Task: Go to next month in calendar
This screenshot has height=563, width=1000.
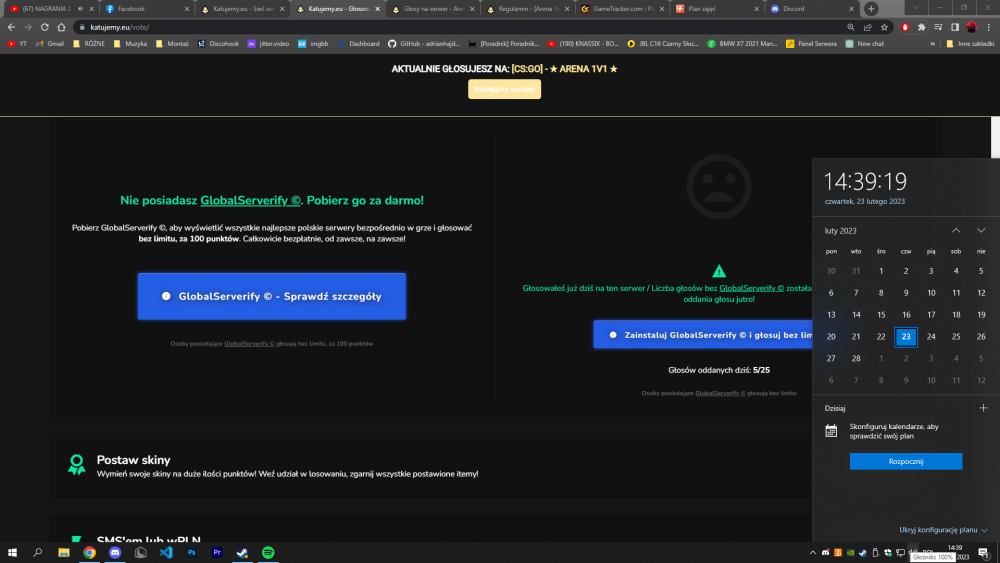Action: tap(981, 230)
